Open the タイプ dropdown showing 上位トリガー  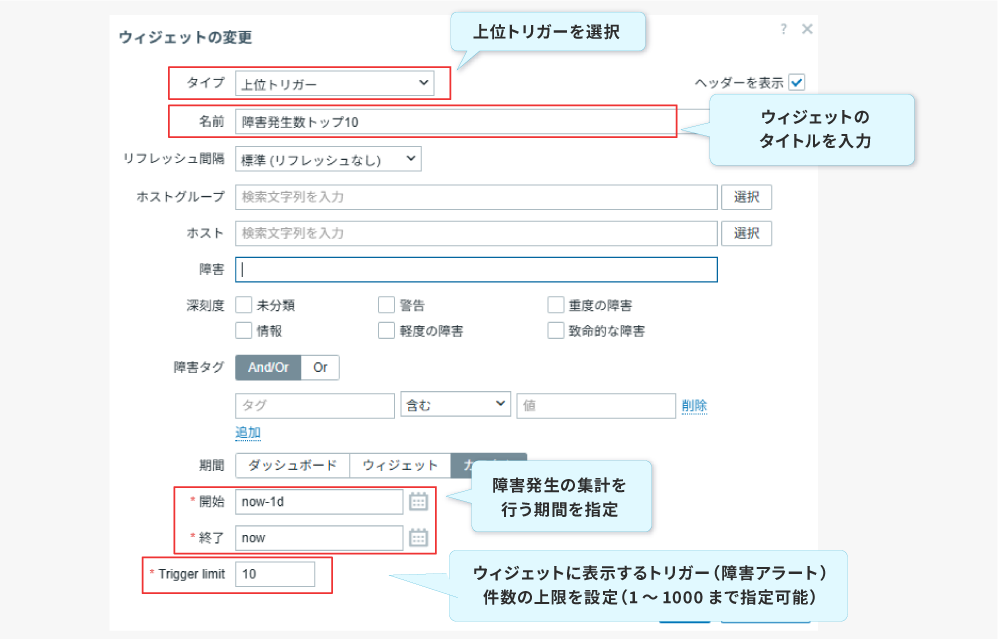(335, 84)
